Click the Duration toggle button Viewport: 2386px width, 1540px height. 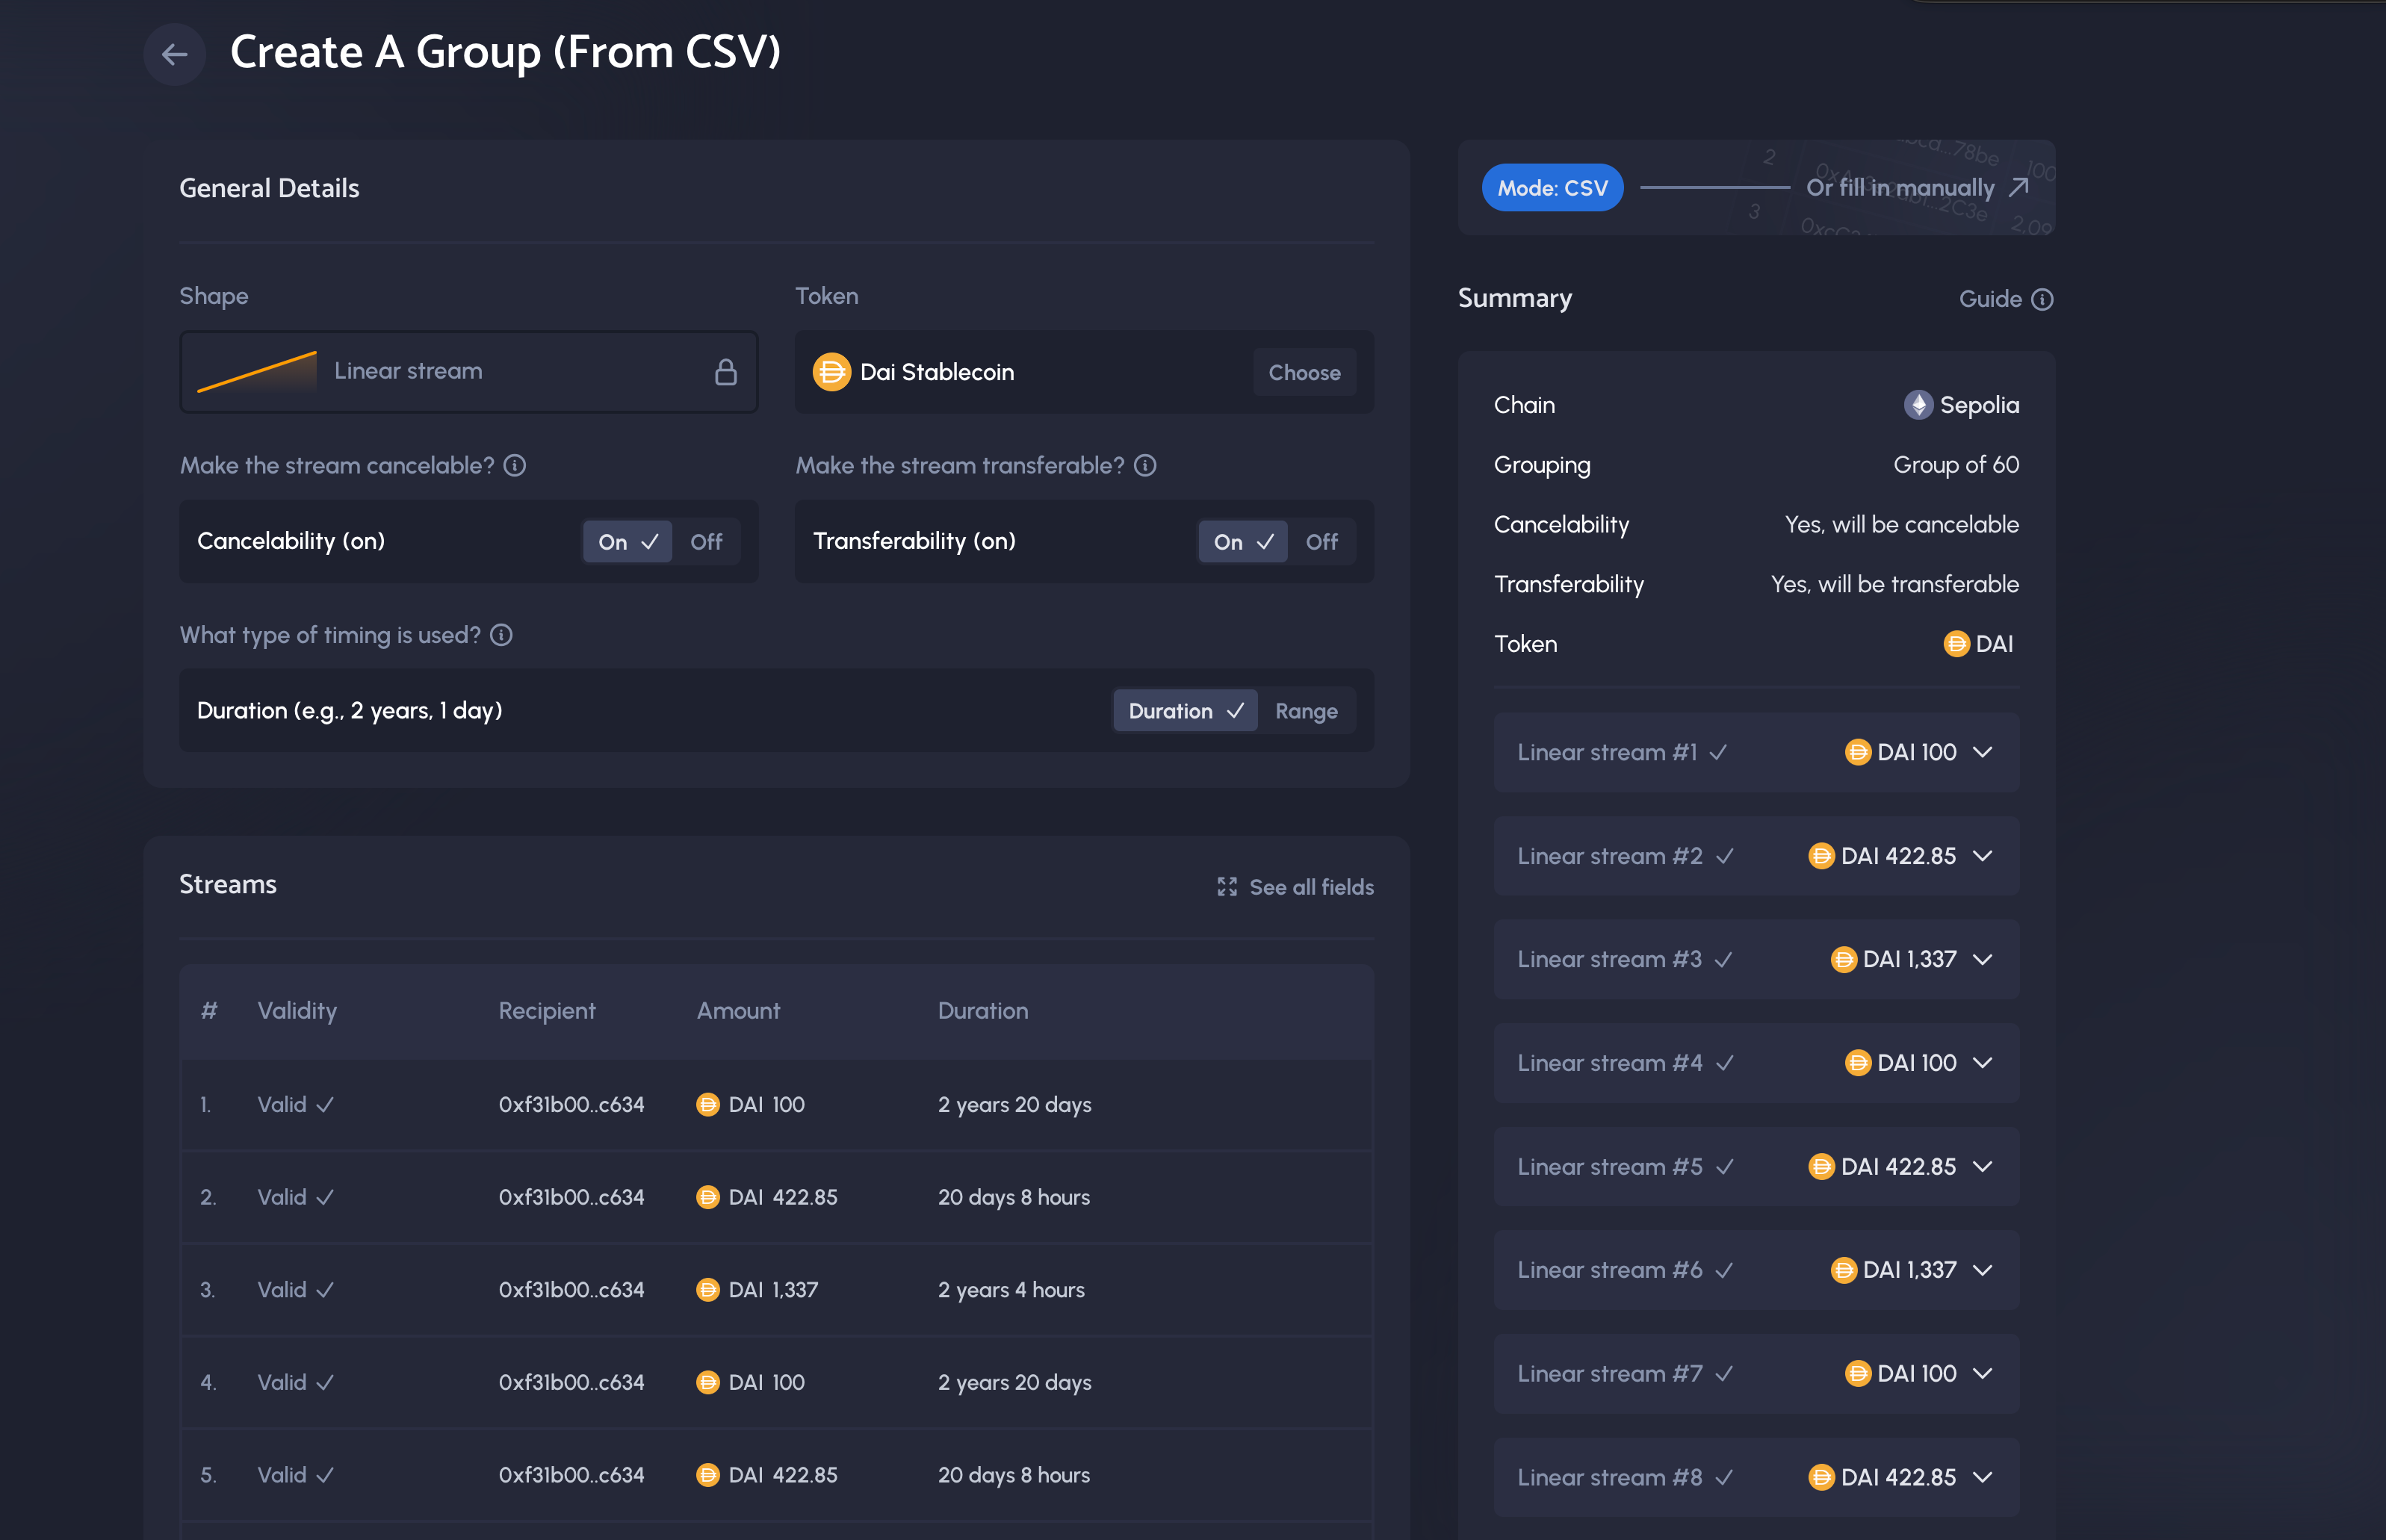pyautogui.click(x=1183, y=710)
